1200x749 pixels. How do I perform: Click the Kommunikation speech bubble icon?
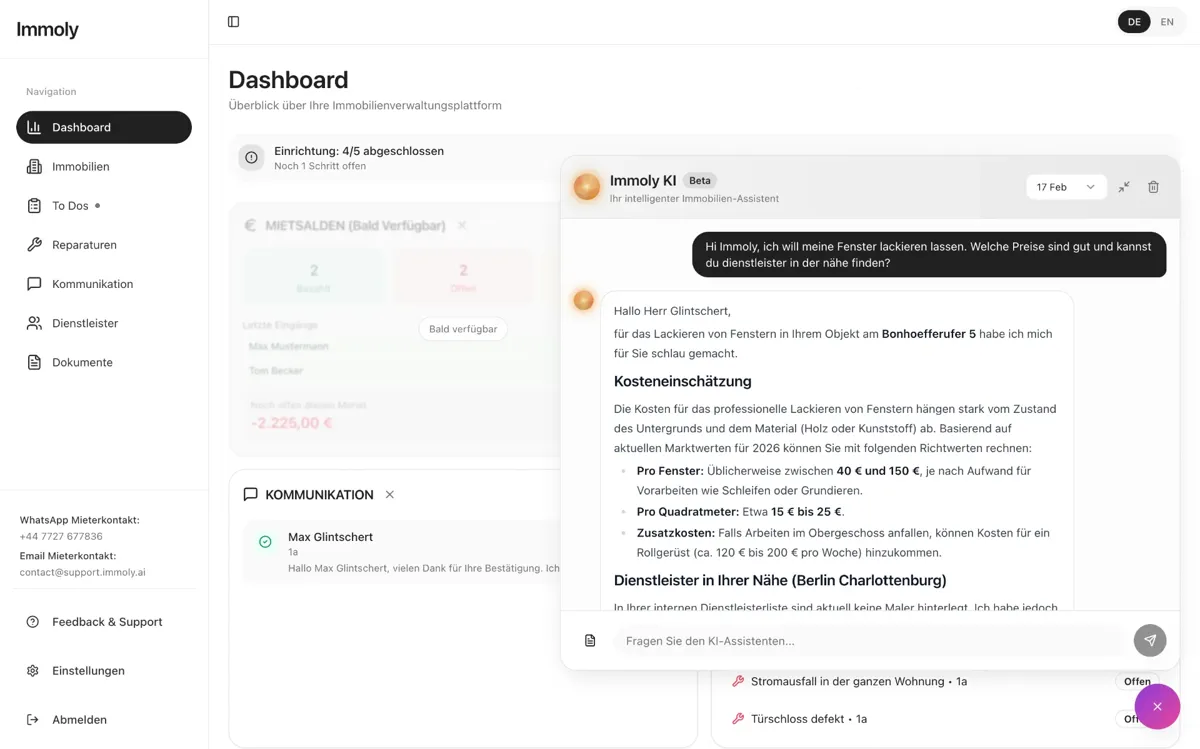(34, 284)
